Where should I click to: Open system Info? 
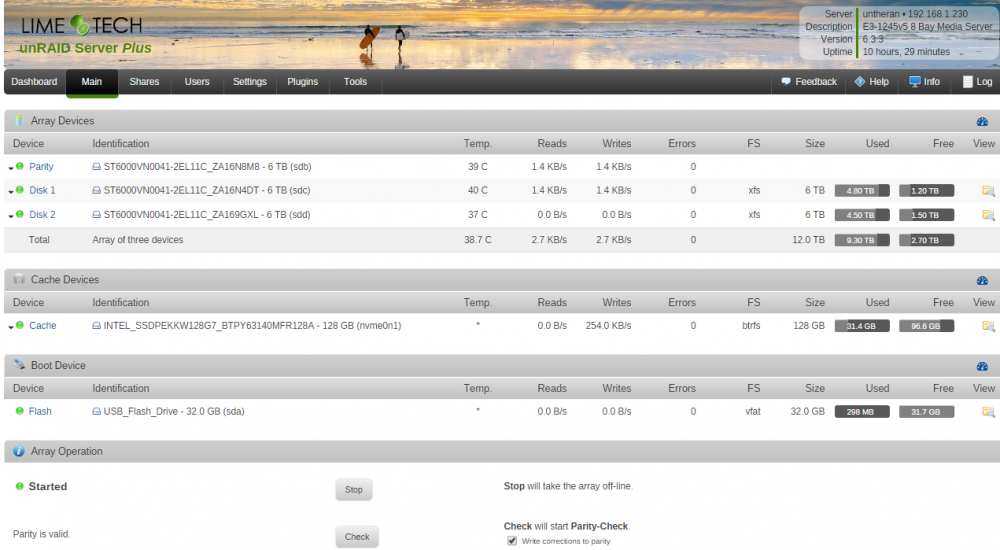924,82
